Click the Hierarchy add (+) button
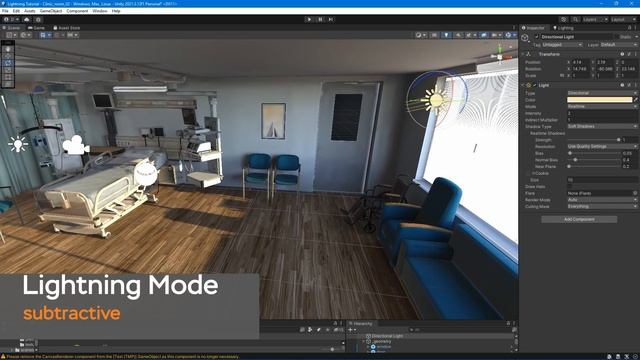 click(x=351, y=330)
